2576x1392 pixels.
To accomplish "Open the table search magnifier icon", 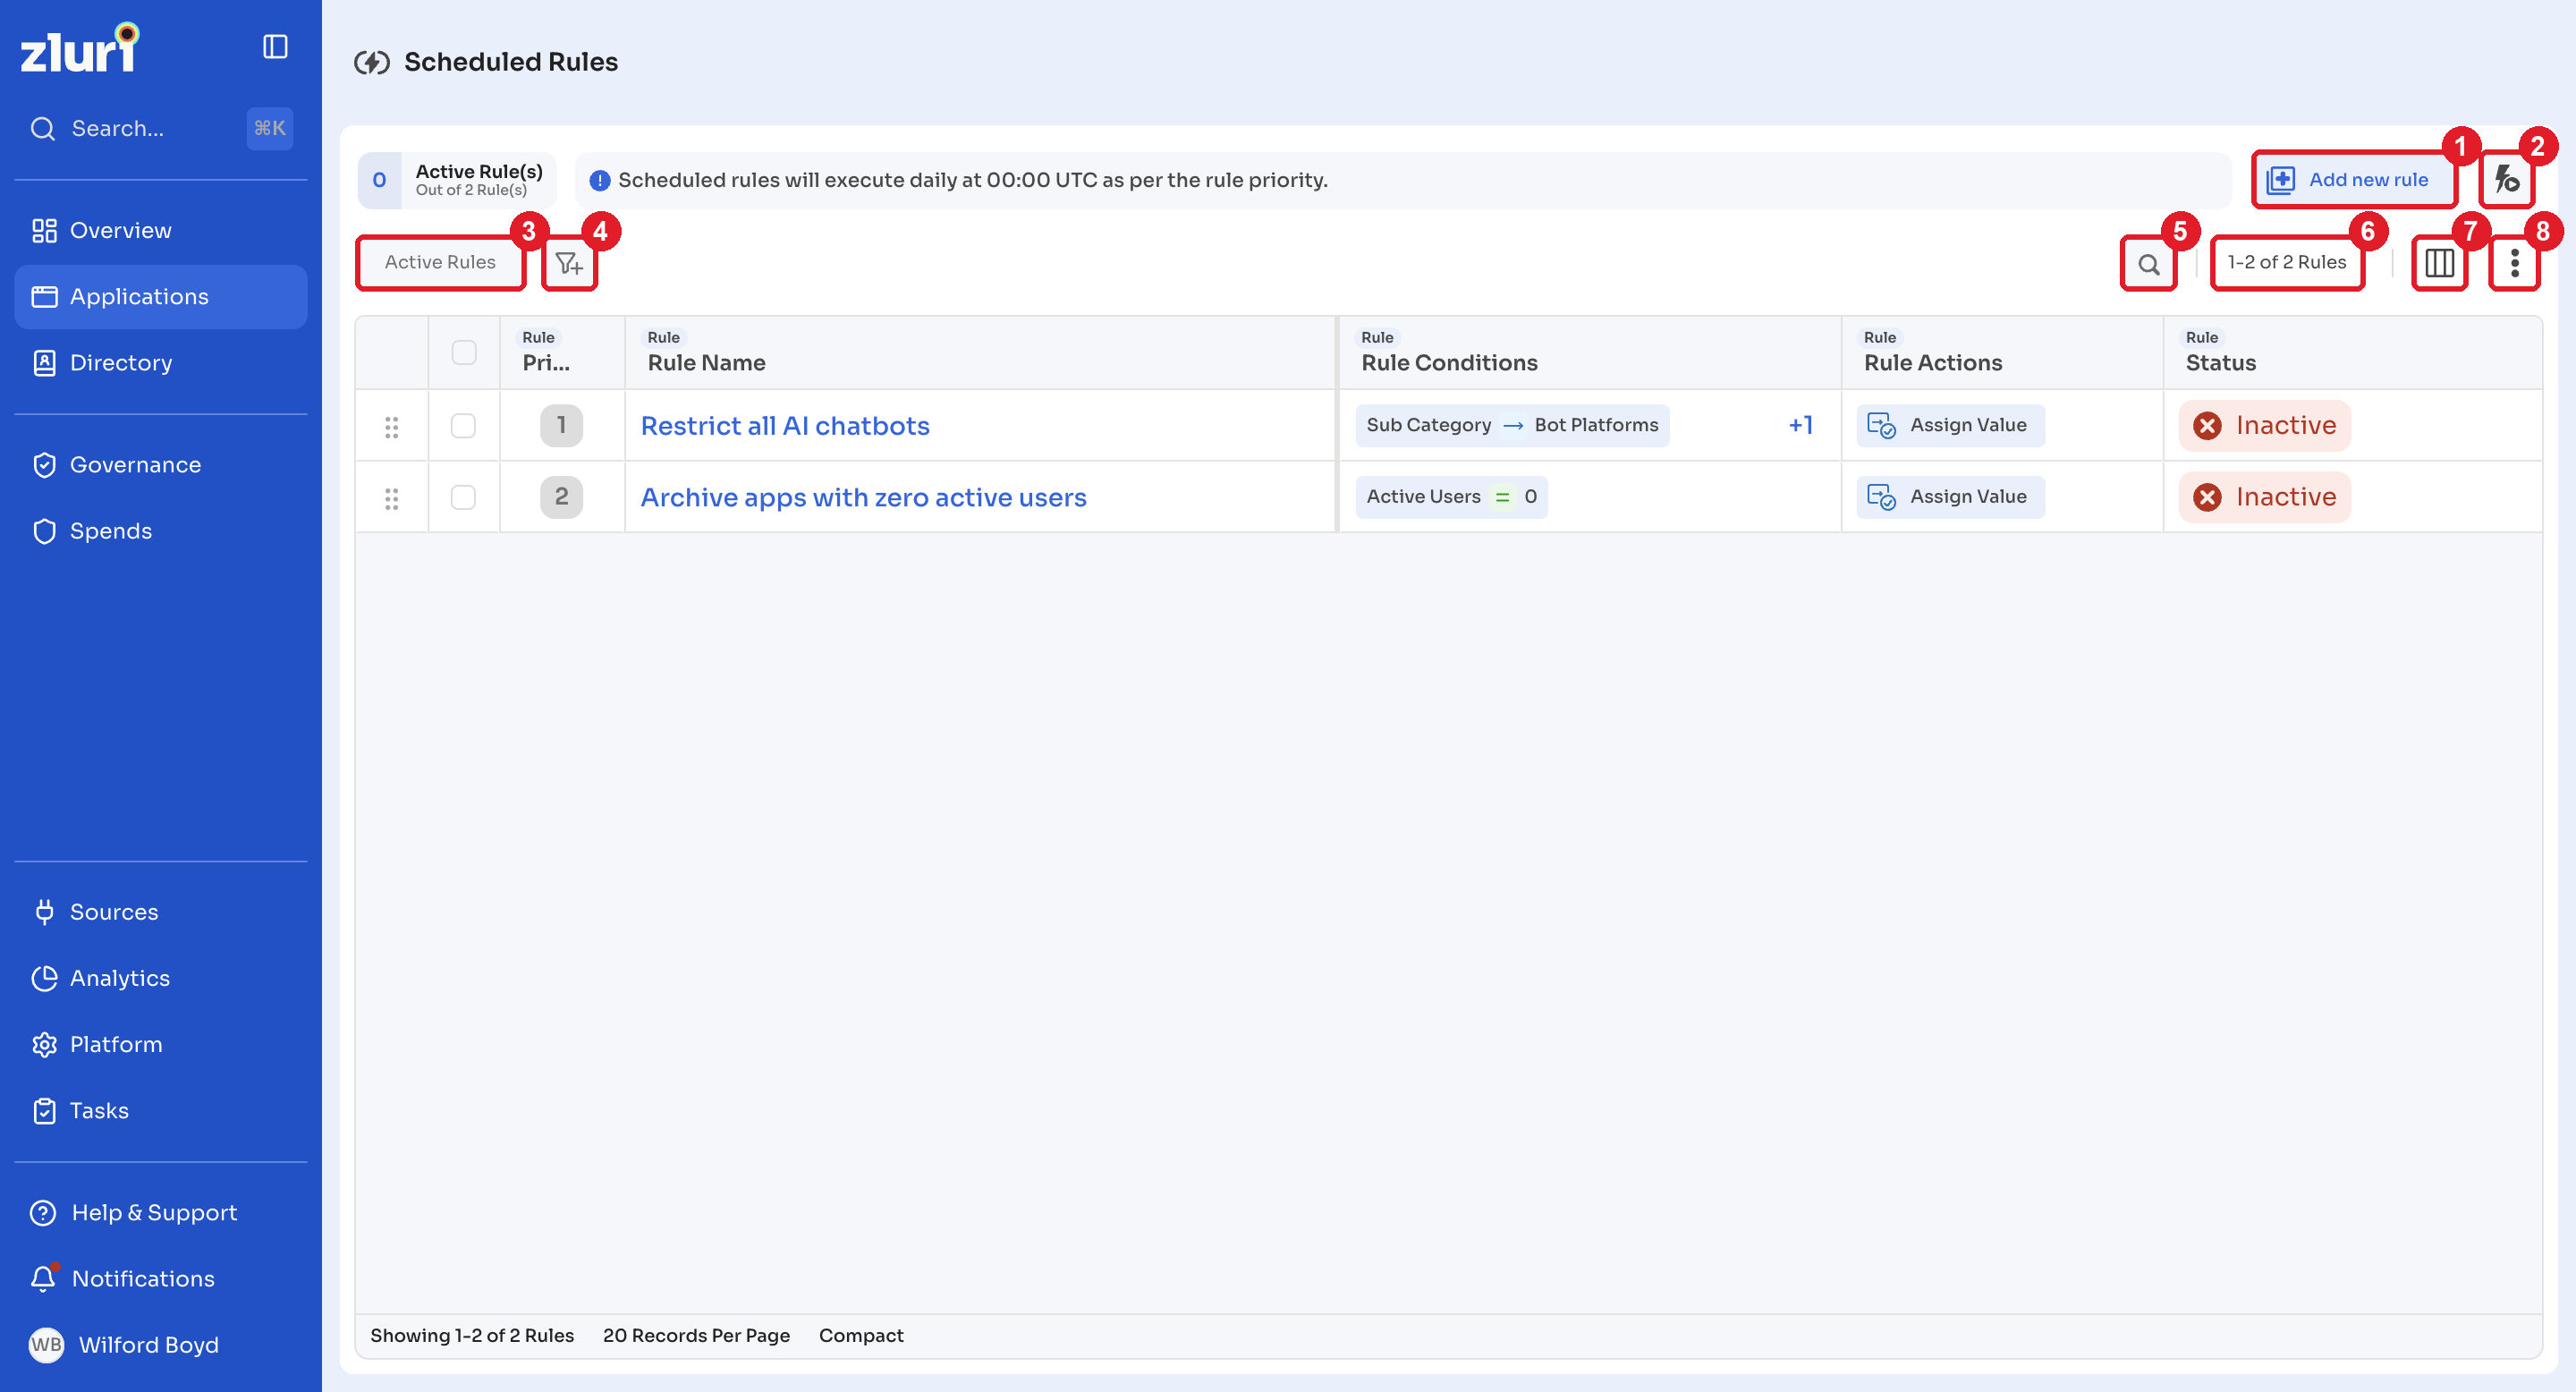I will 2148,264.
